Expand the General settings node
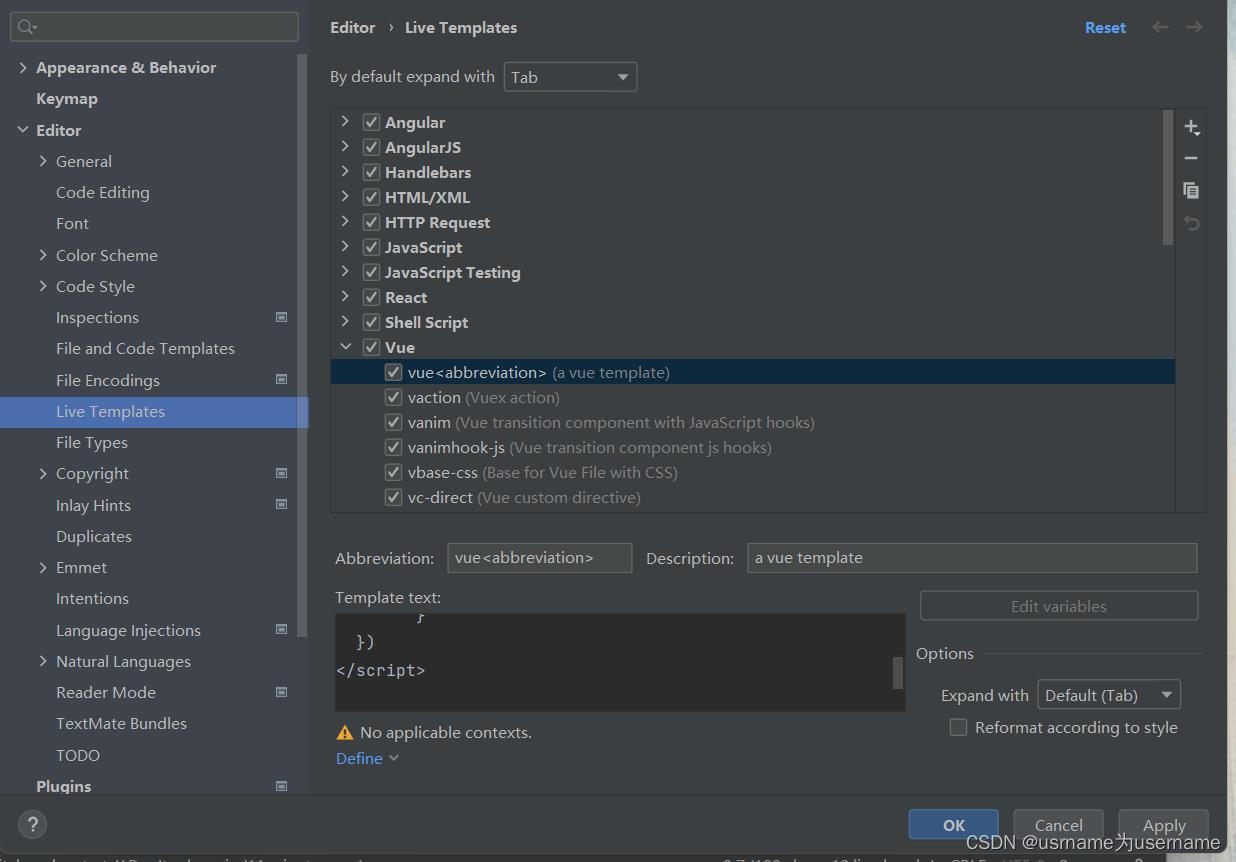 [43, 161]
